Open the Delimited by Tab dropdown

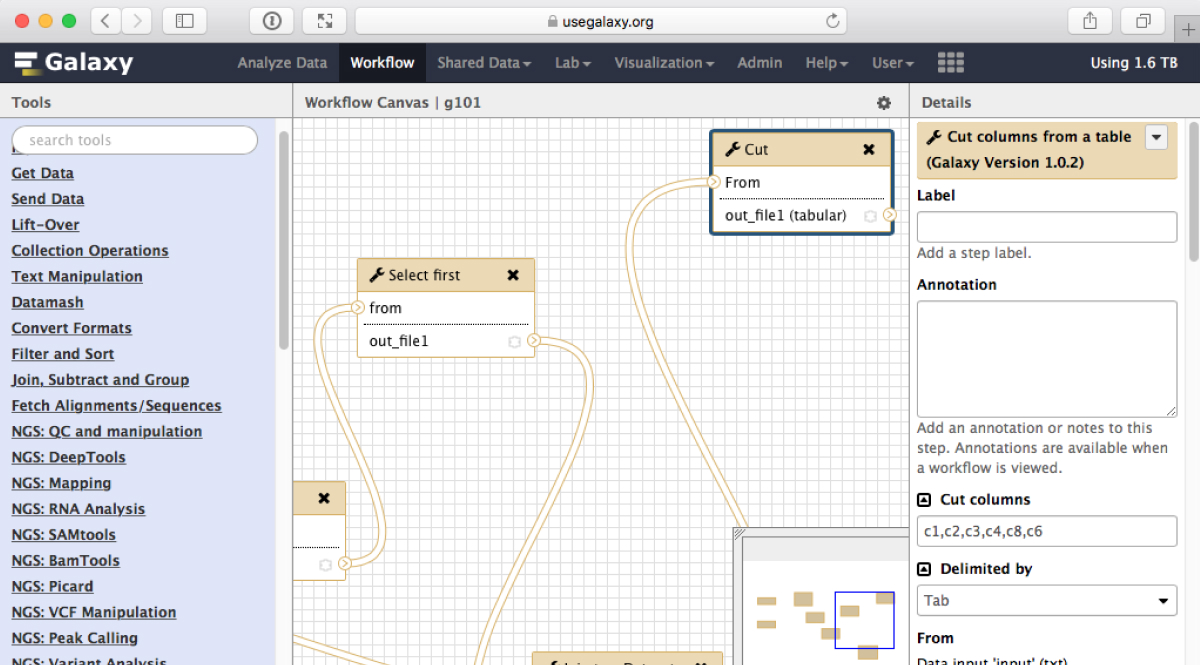click(1046, 601)
